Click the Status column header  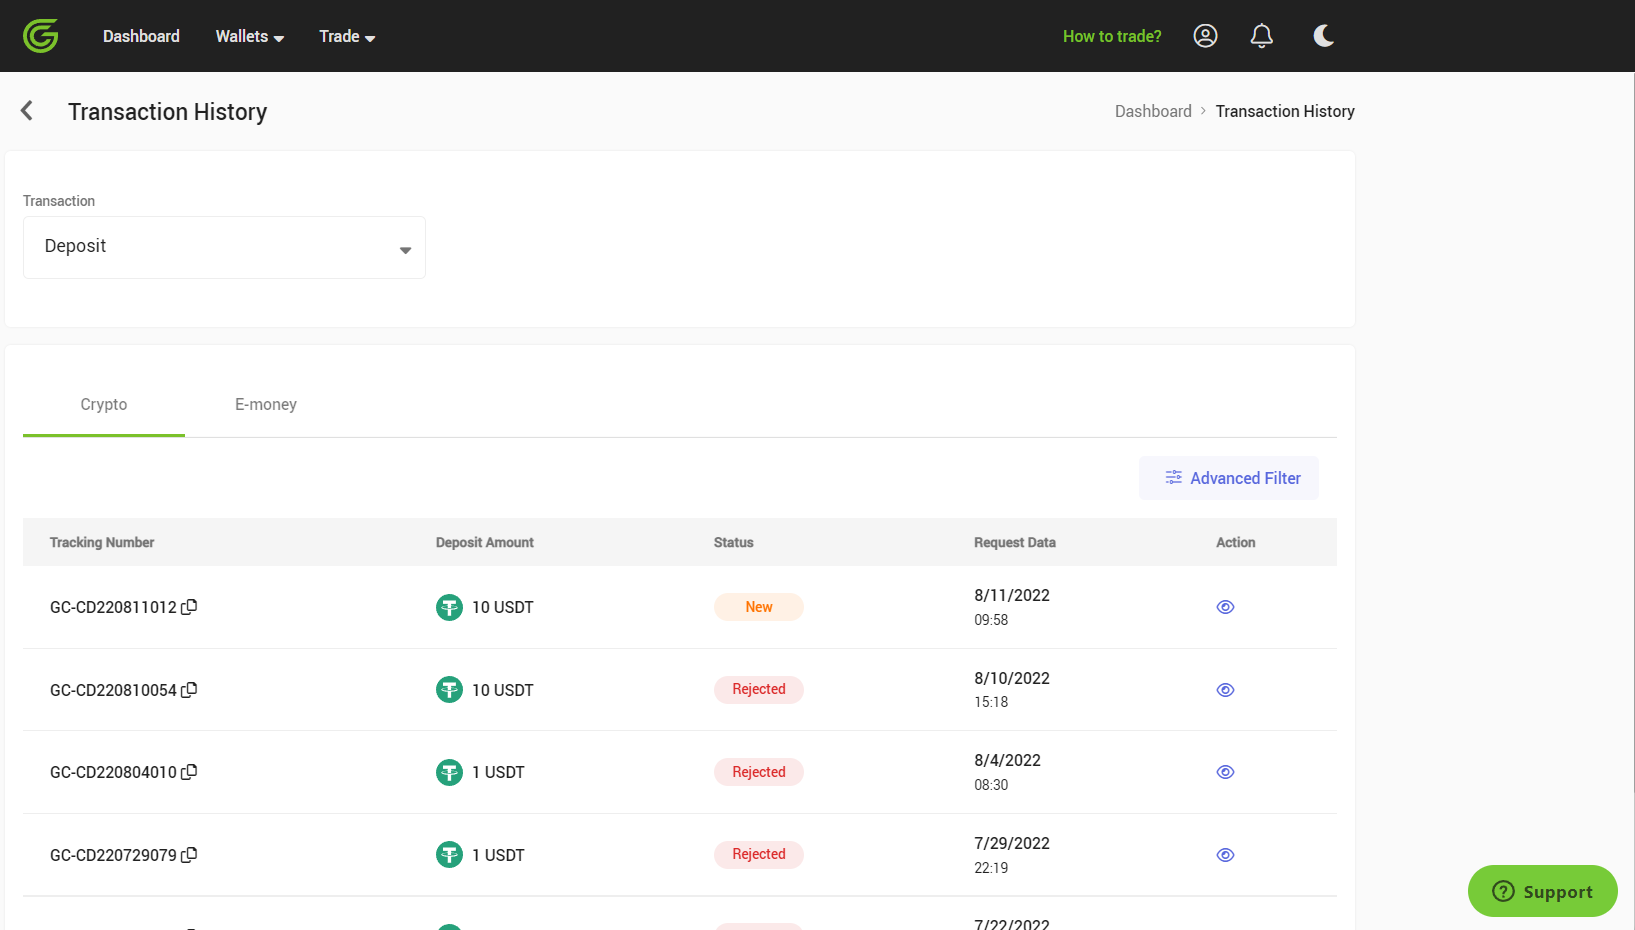[734, 542]
